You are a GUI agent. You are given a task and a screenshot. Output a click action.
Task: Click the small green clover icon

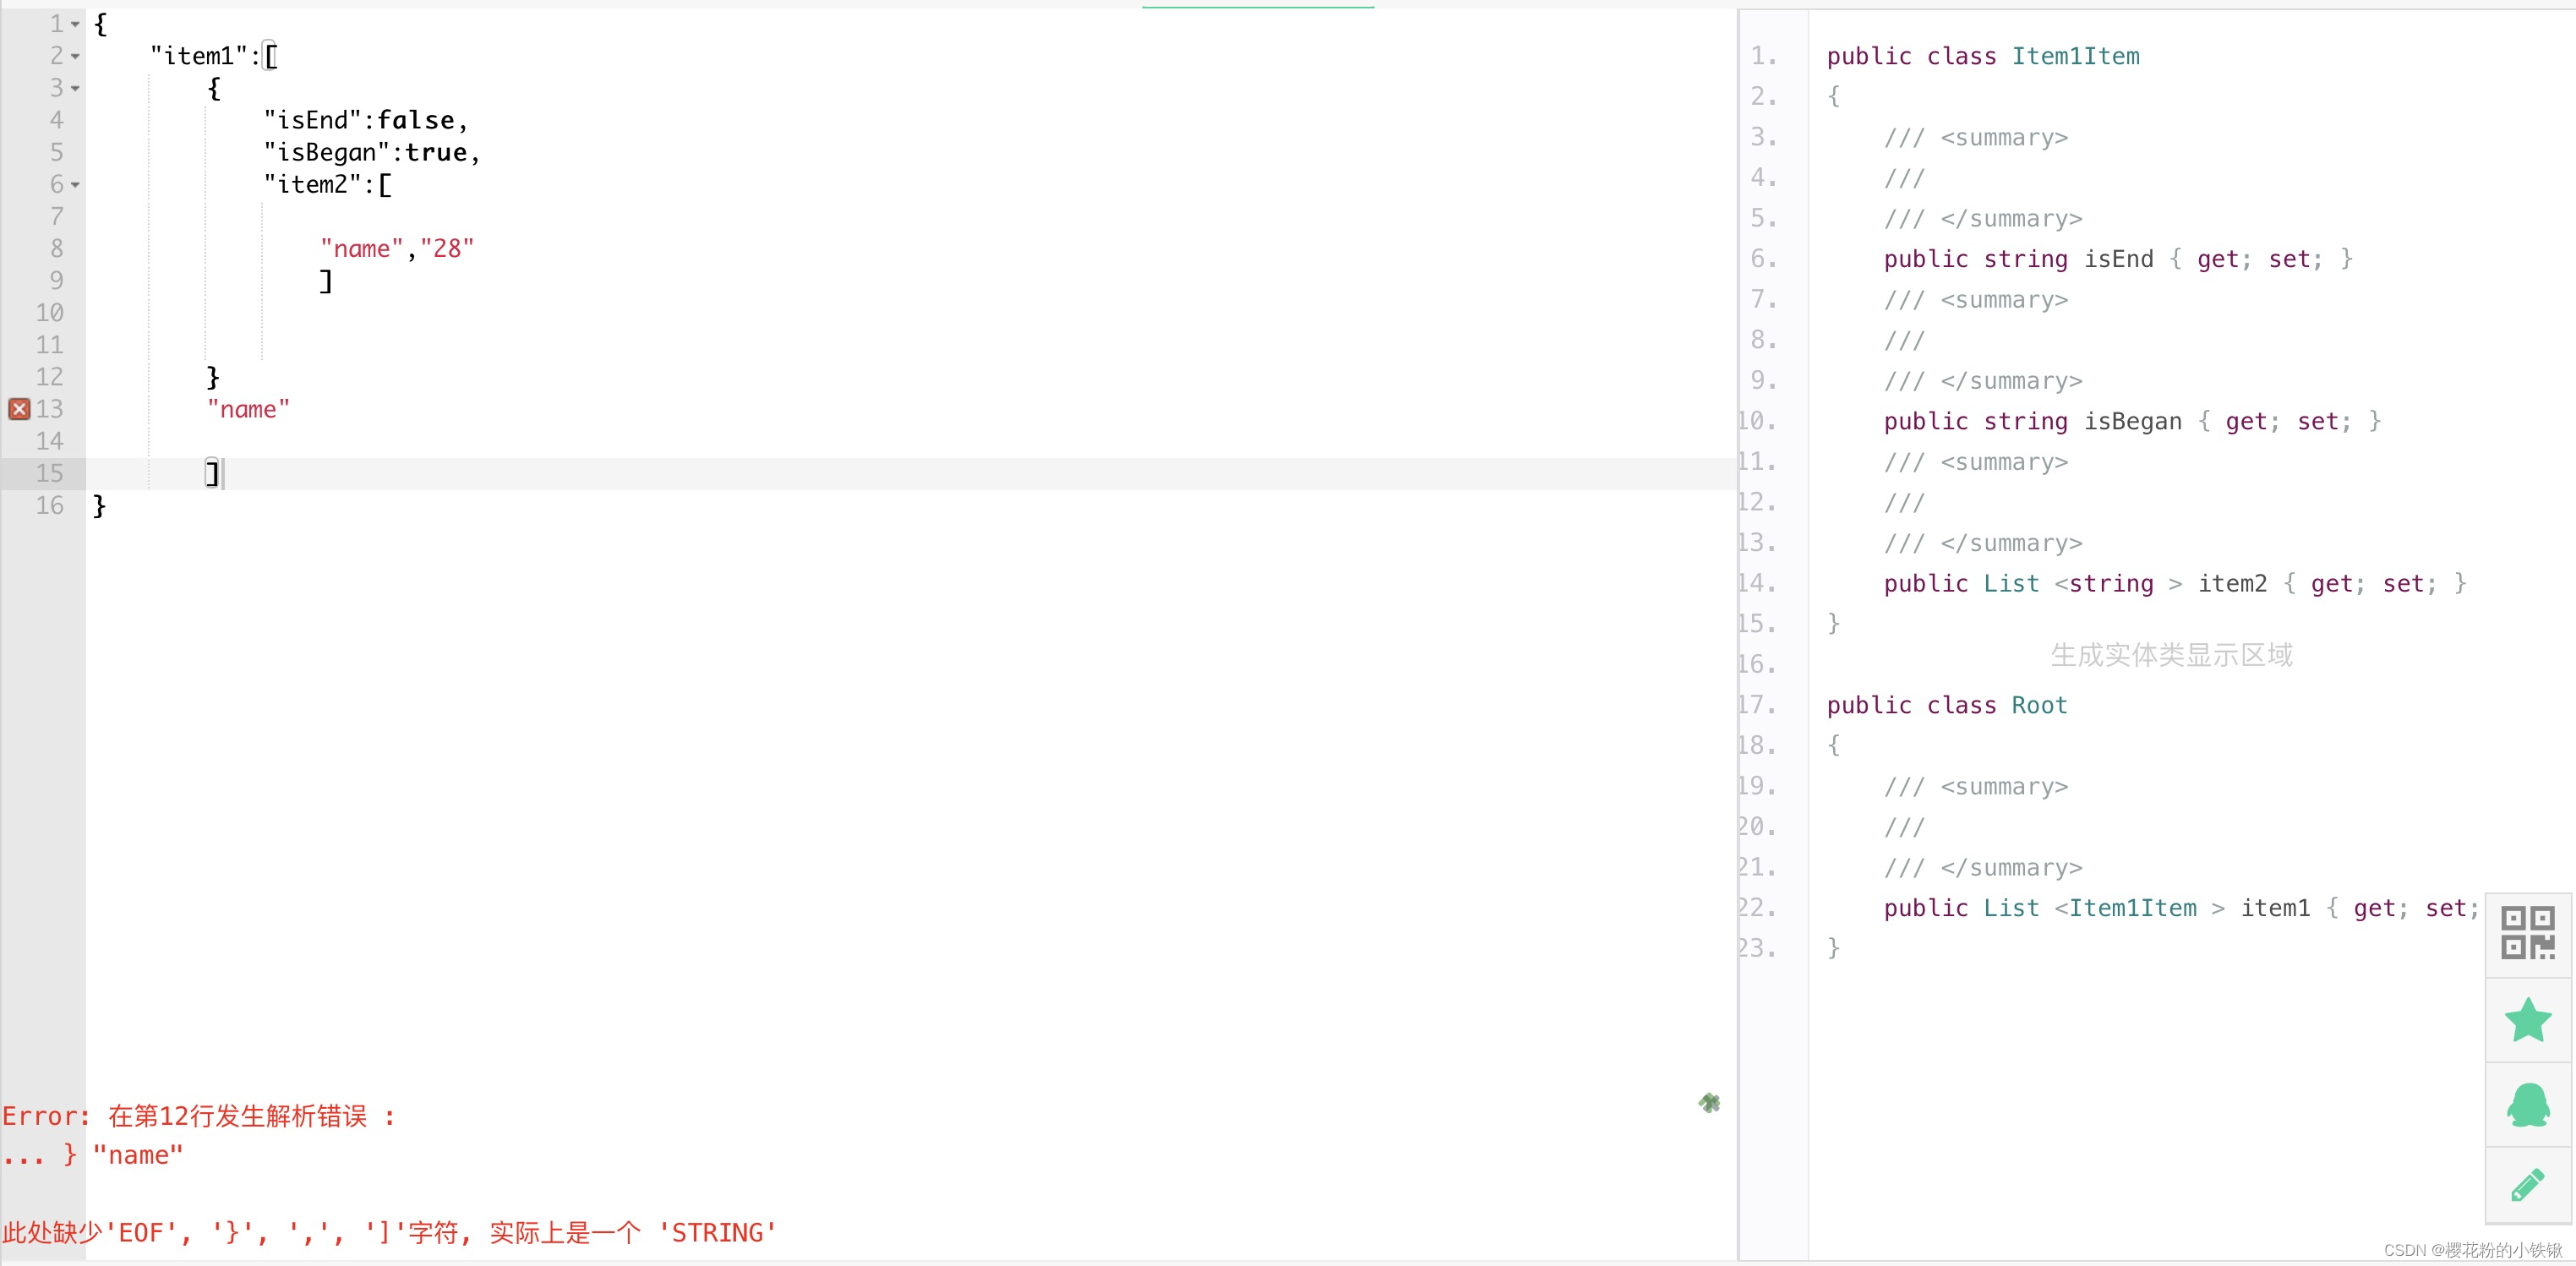[x=1709, y=1102]
